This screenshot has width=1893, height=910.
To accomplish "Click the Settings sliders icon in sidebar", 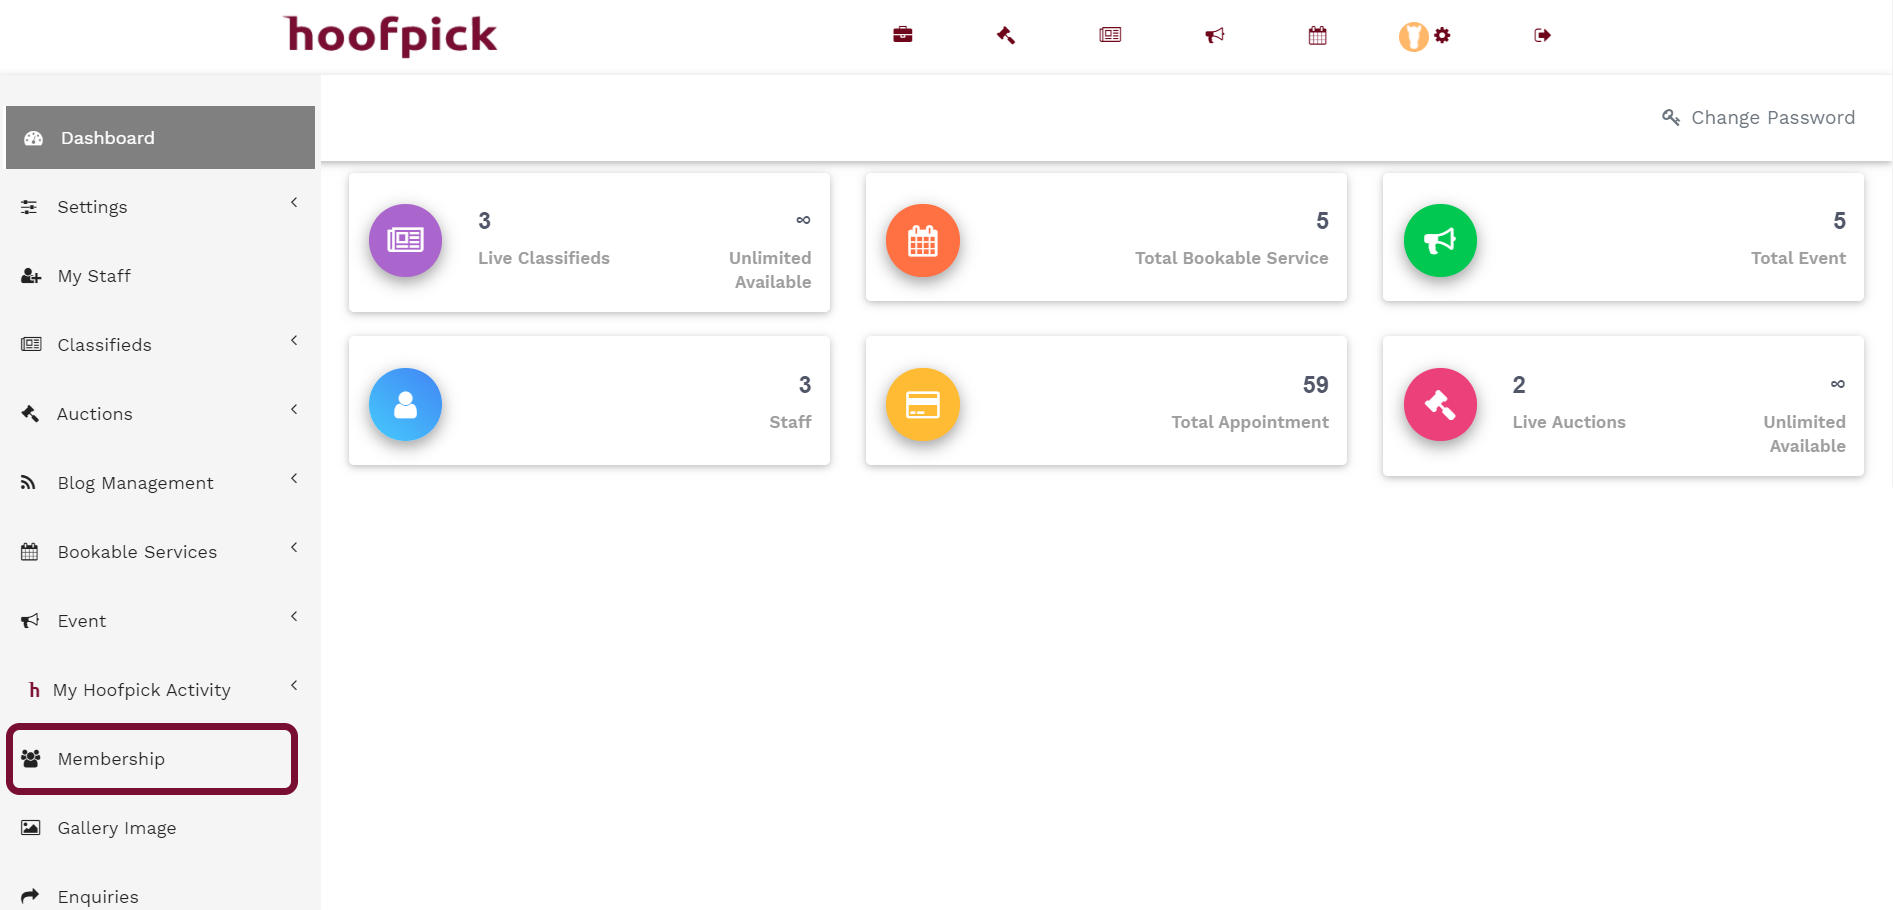I will click(x=29, y=207).
